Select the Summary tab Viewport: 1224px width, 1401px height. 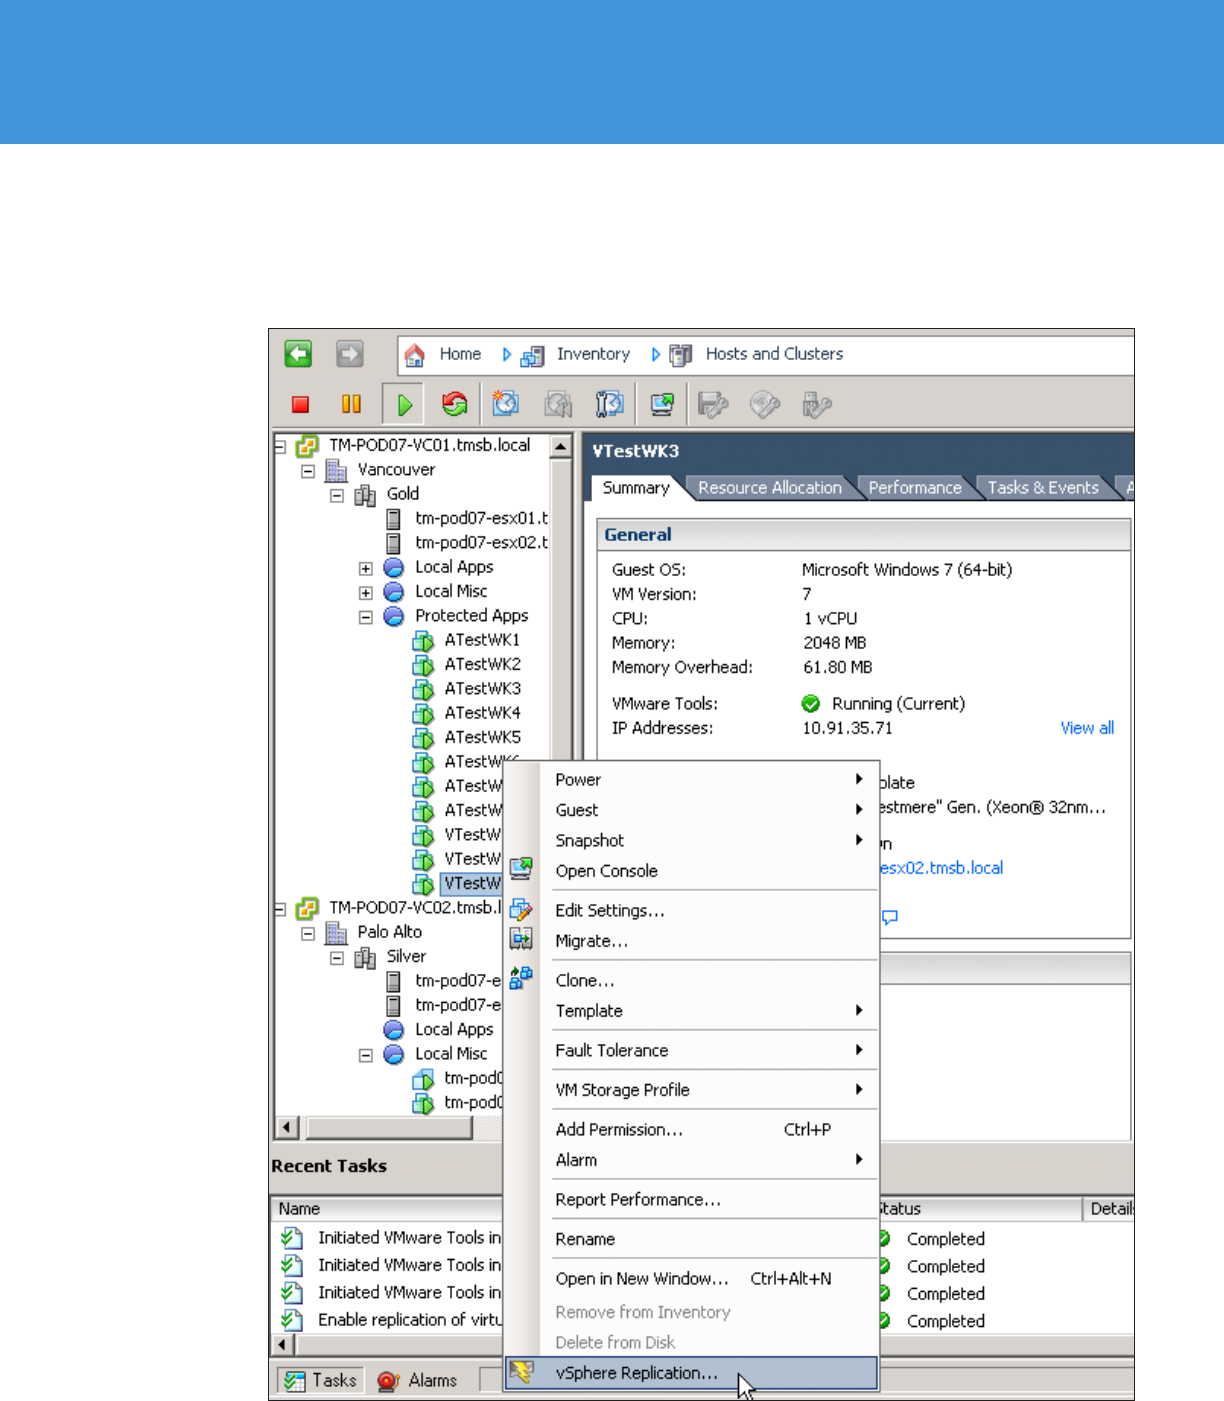(635, 488)
